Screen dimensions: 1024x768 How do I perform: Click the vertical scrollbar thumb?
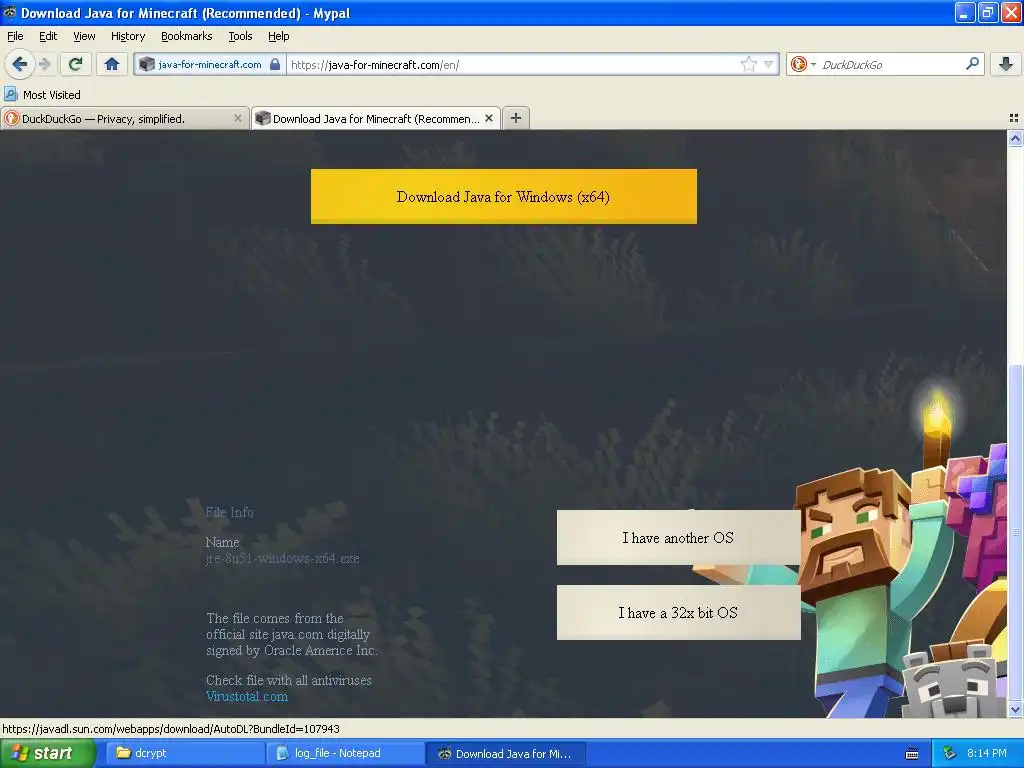coord(1015,532)
